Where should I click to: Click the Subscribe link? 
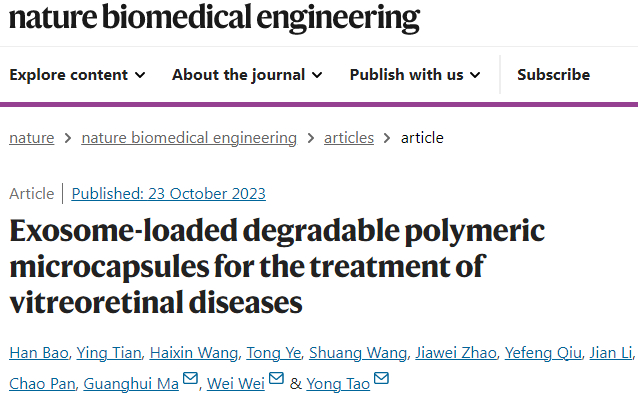(x=553, y=74)
